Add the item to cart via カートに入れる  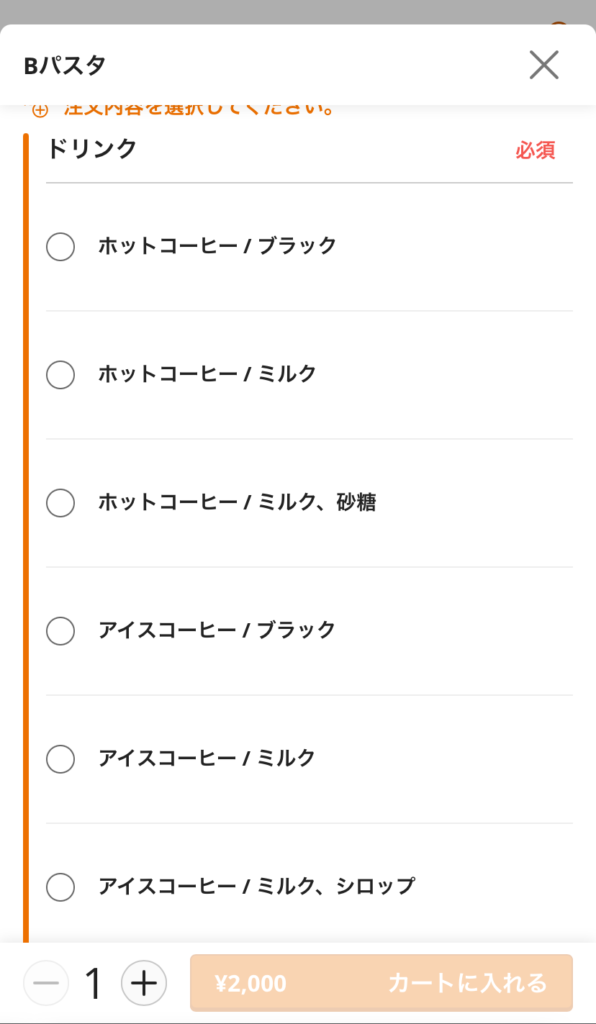click(x=471, y=983)
